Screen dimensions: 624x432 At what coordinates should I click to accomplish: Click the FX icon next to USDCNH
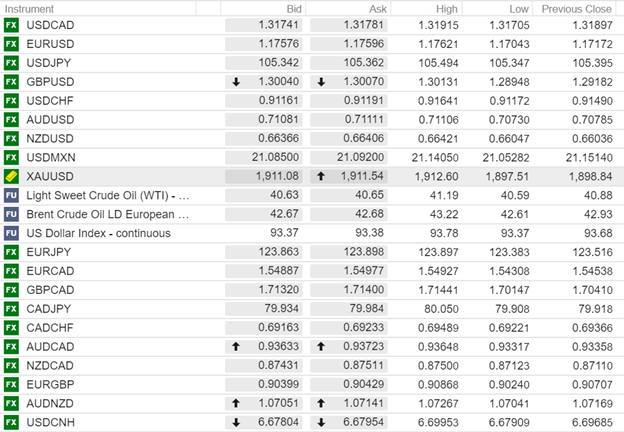12,423
